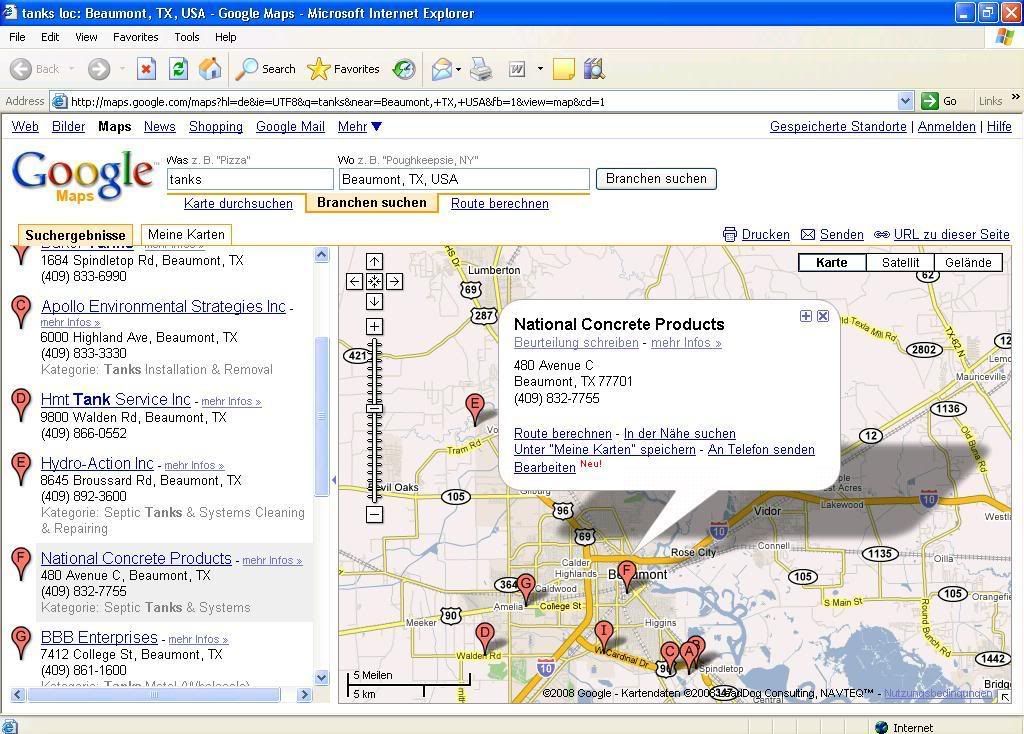Click Anmelden sign-in link
Image resolution: width=1024 pixels, height=734 pixels.
pyautogui.click(x=946, y=127)
